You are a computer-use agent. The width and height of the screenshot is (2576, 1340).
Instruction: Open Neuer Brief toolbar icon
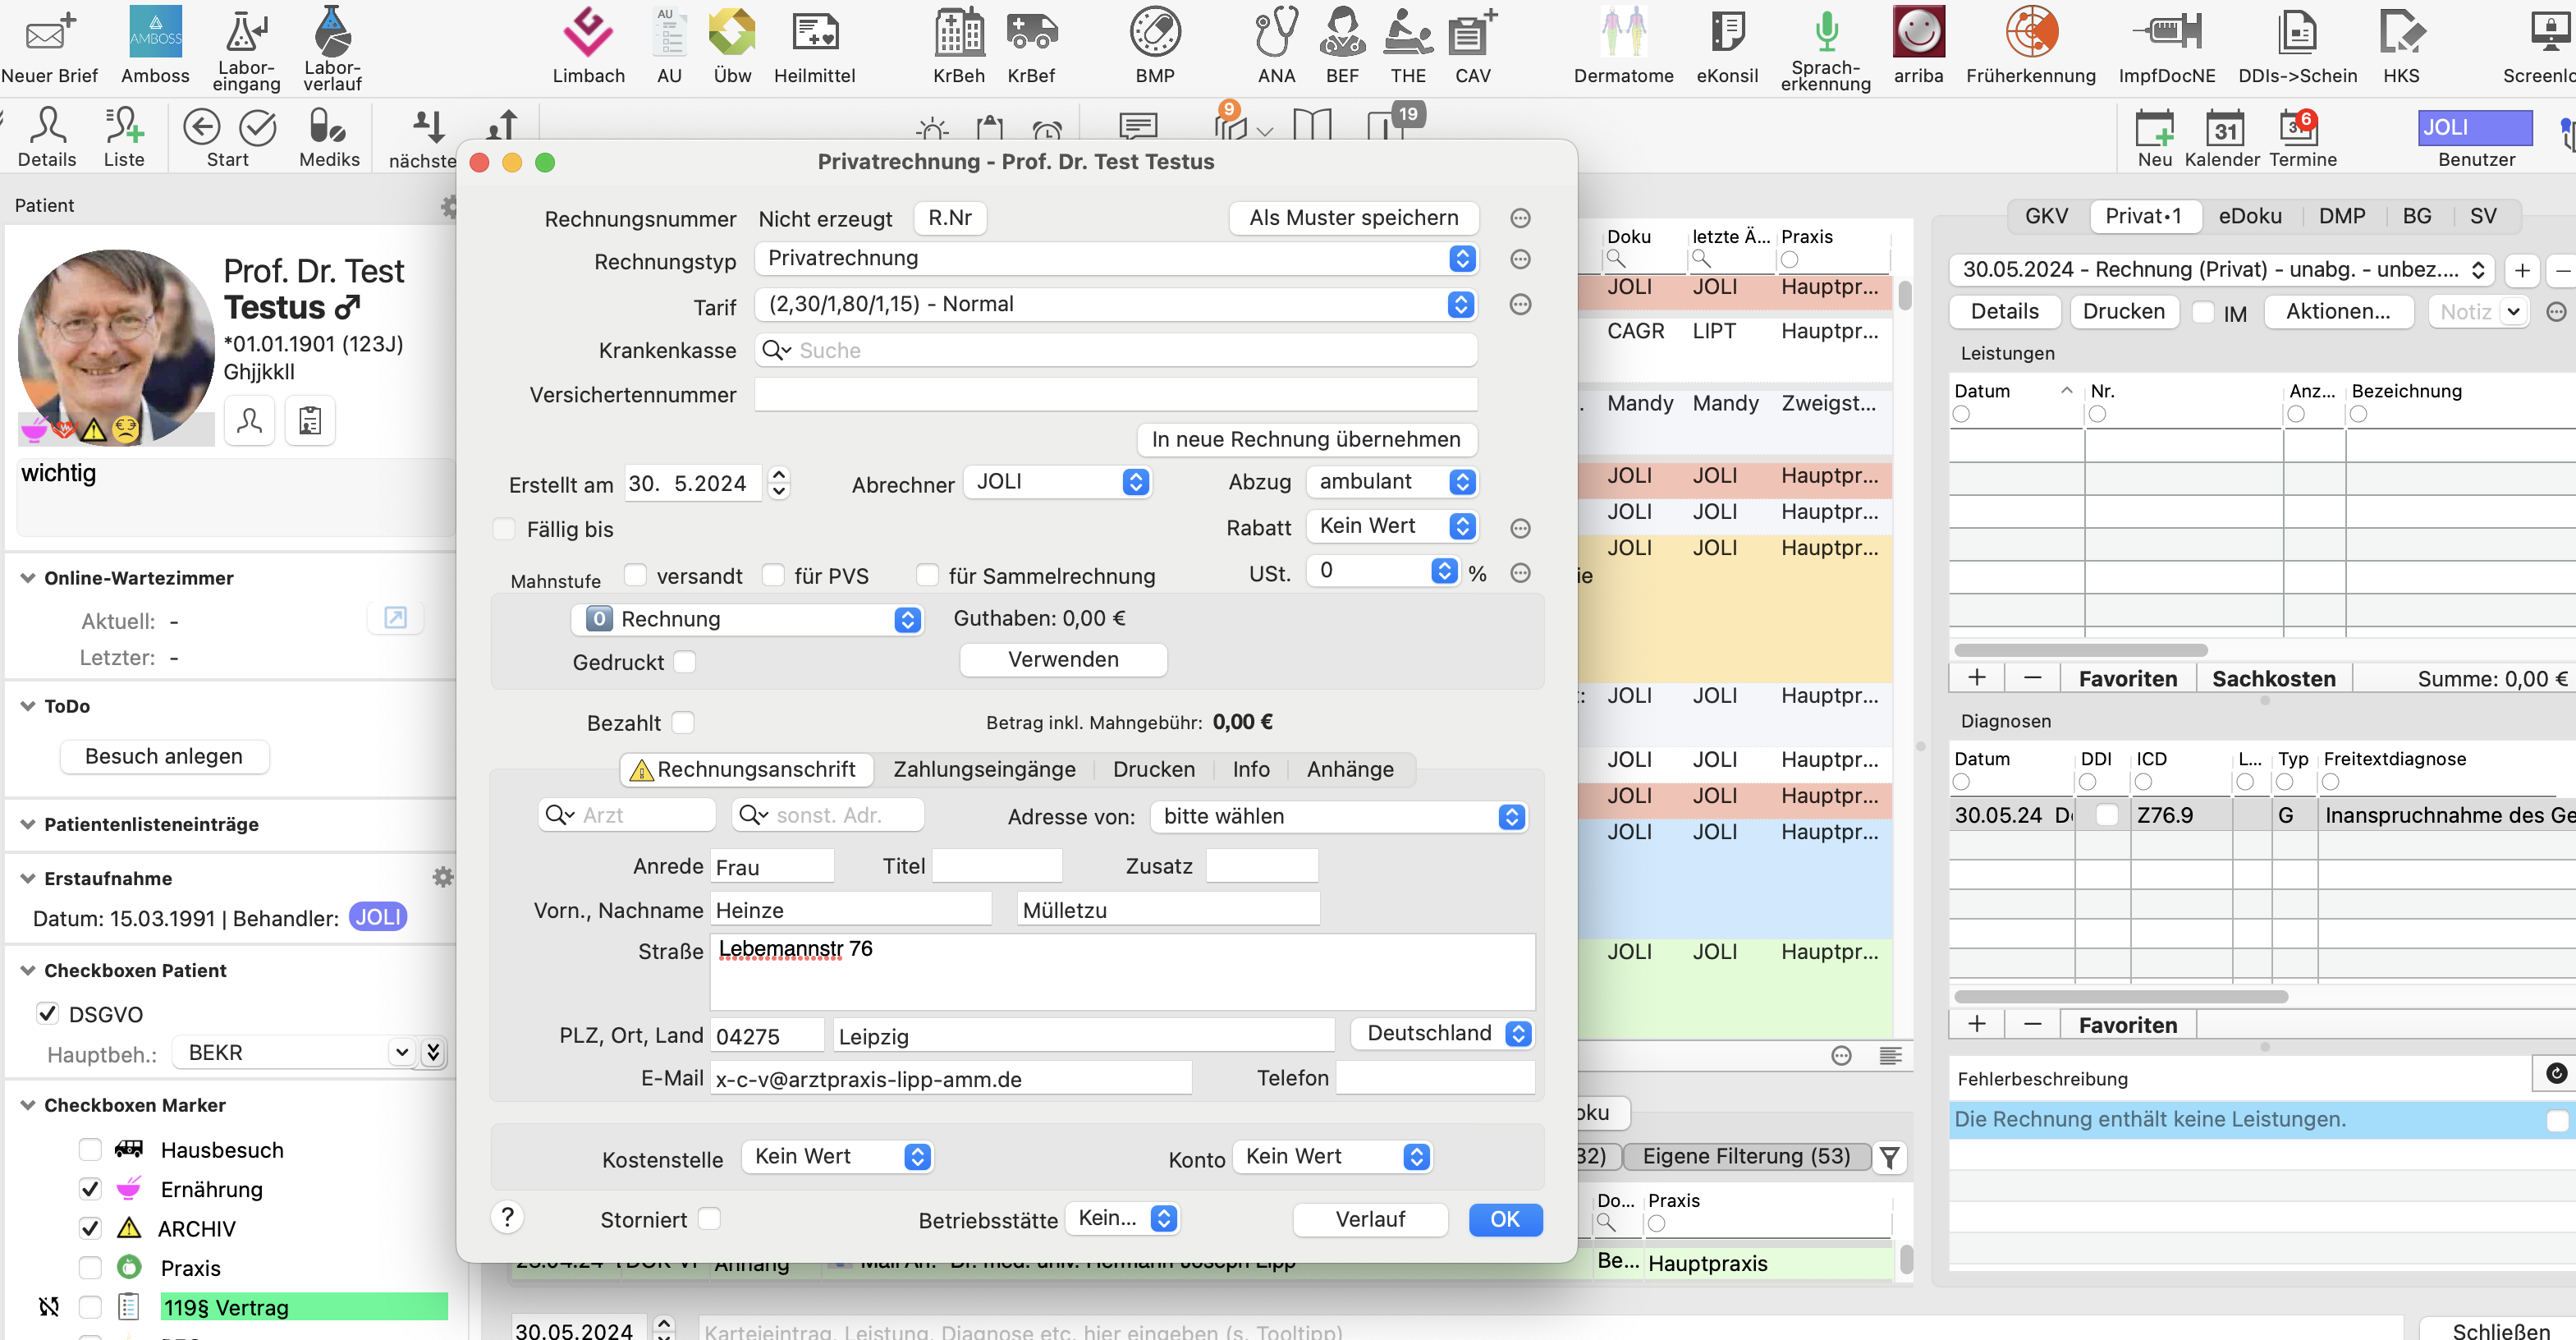tap(49, 45)
